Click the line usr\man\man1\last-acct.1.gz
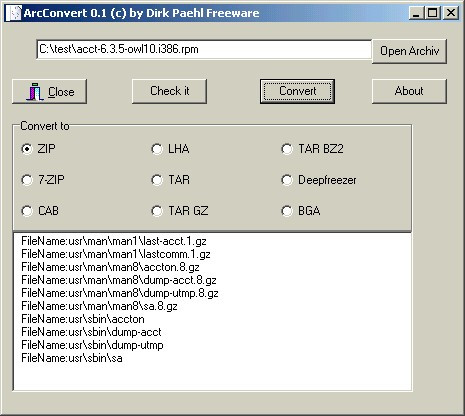Viewport: 465px width, 416px height. point(114,241)
